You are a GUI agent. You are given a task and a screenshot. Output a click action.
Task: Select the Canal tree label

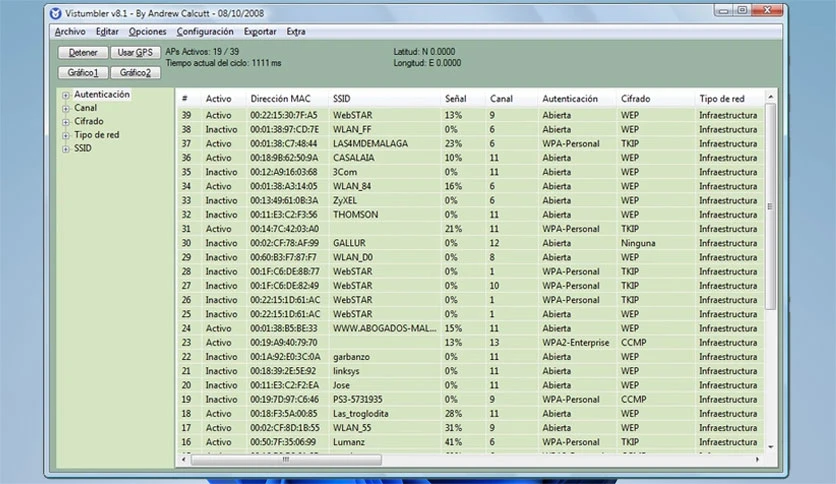(x=85, y=108)
